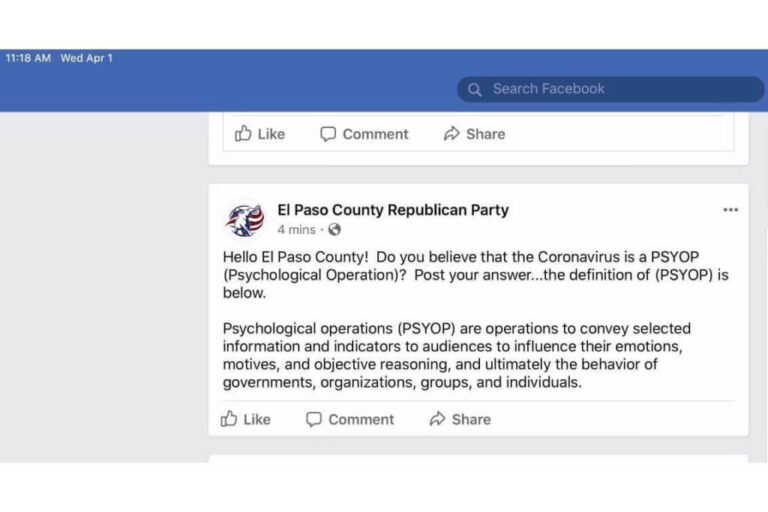Share the upper post via Share label

tap(485, 134)
